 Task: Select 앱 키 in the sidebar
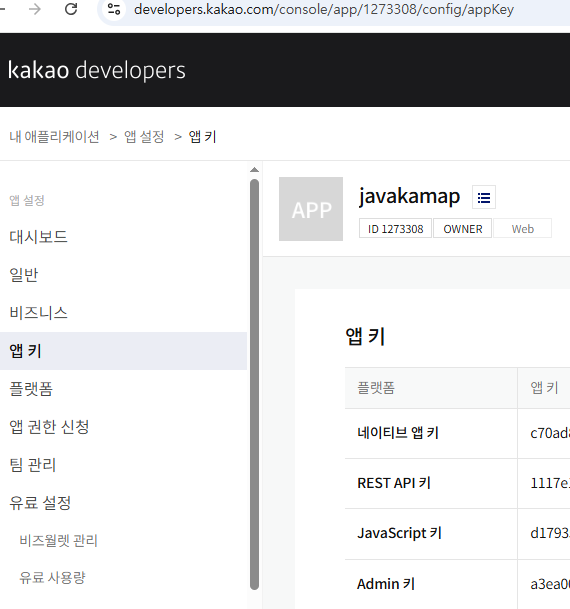tap(123, 351)
